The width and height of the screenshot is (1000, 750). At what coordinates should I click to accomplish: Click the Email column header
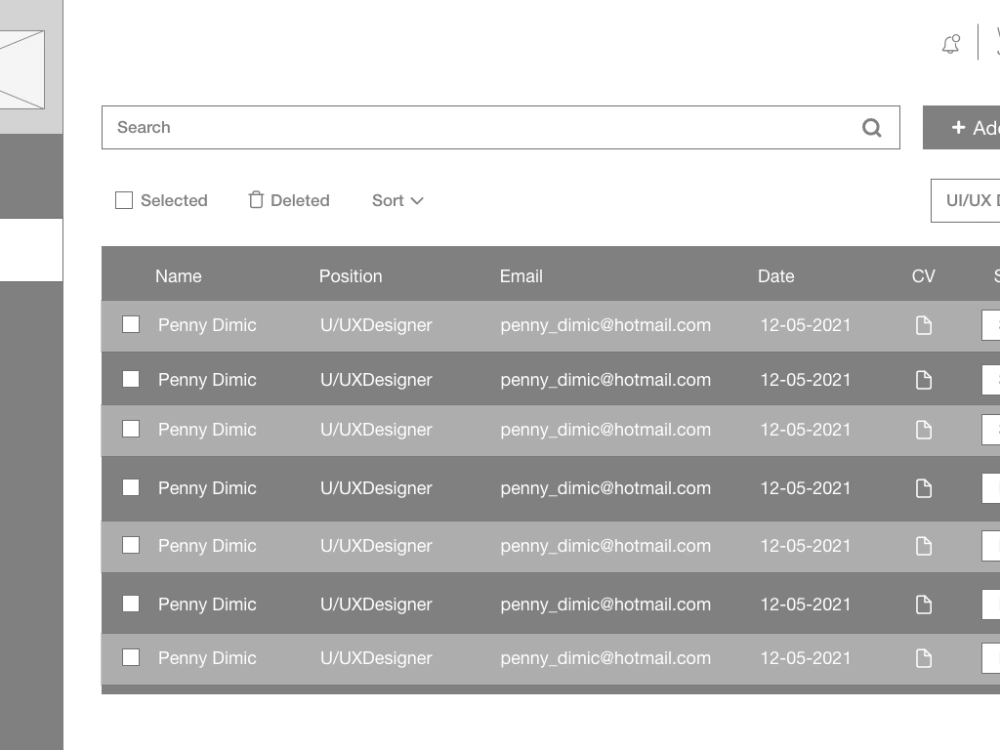521,276
